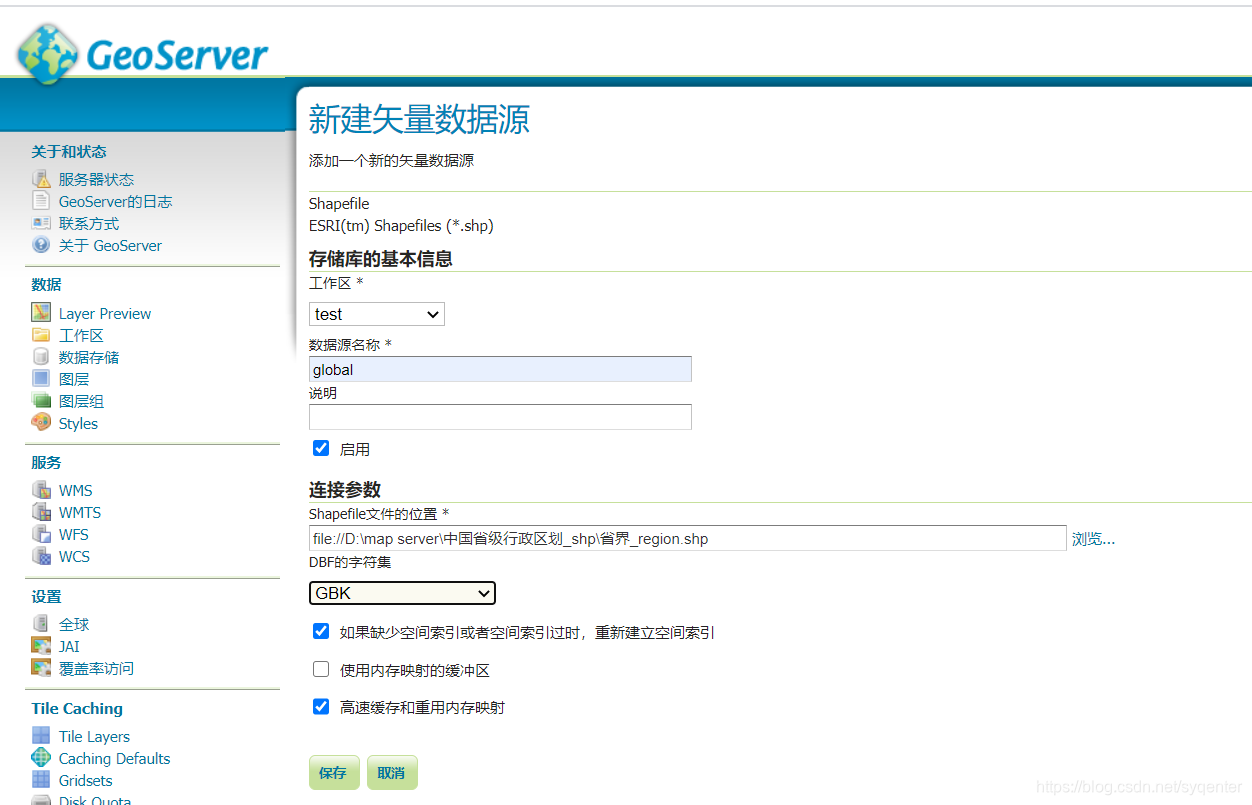Screen dimensions: 1252x805
Task: Open 服务器状态 server status page
Action: pyautogui.click(x=96, y=179)
